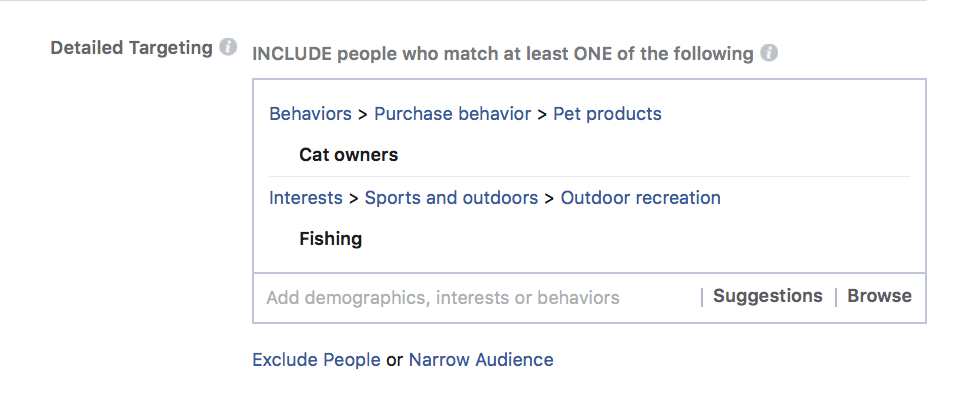Click the arrow before Outdoor recreation

pyautogui.click(x=549, y=198)
